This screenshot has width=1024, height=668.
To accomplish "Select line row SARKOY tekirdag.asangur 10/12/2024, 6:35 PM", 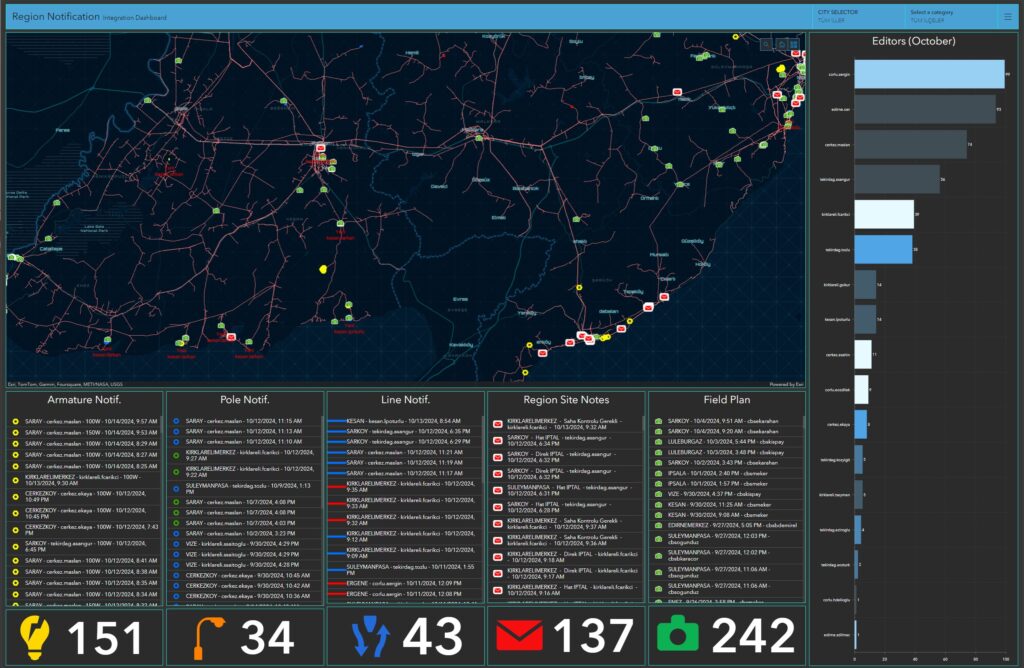I will (x=405, y=431).
